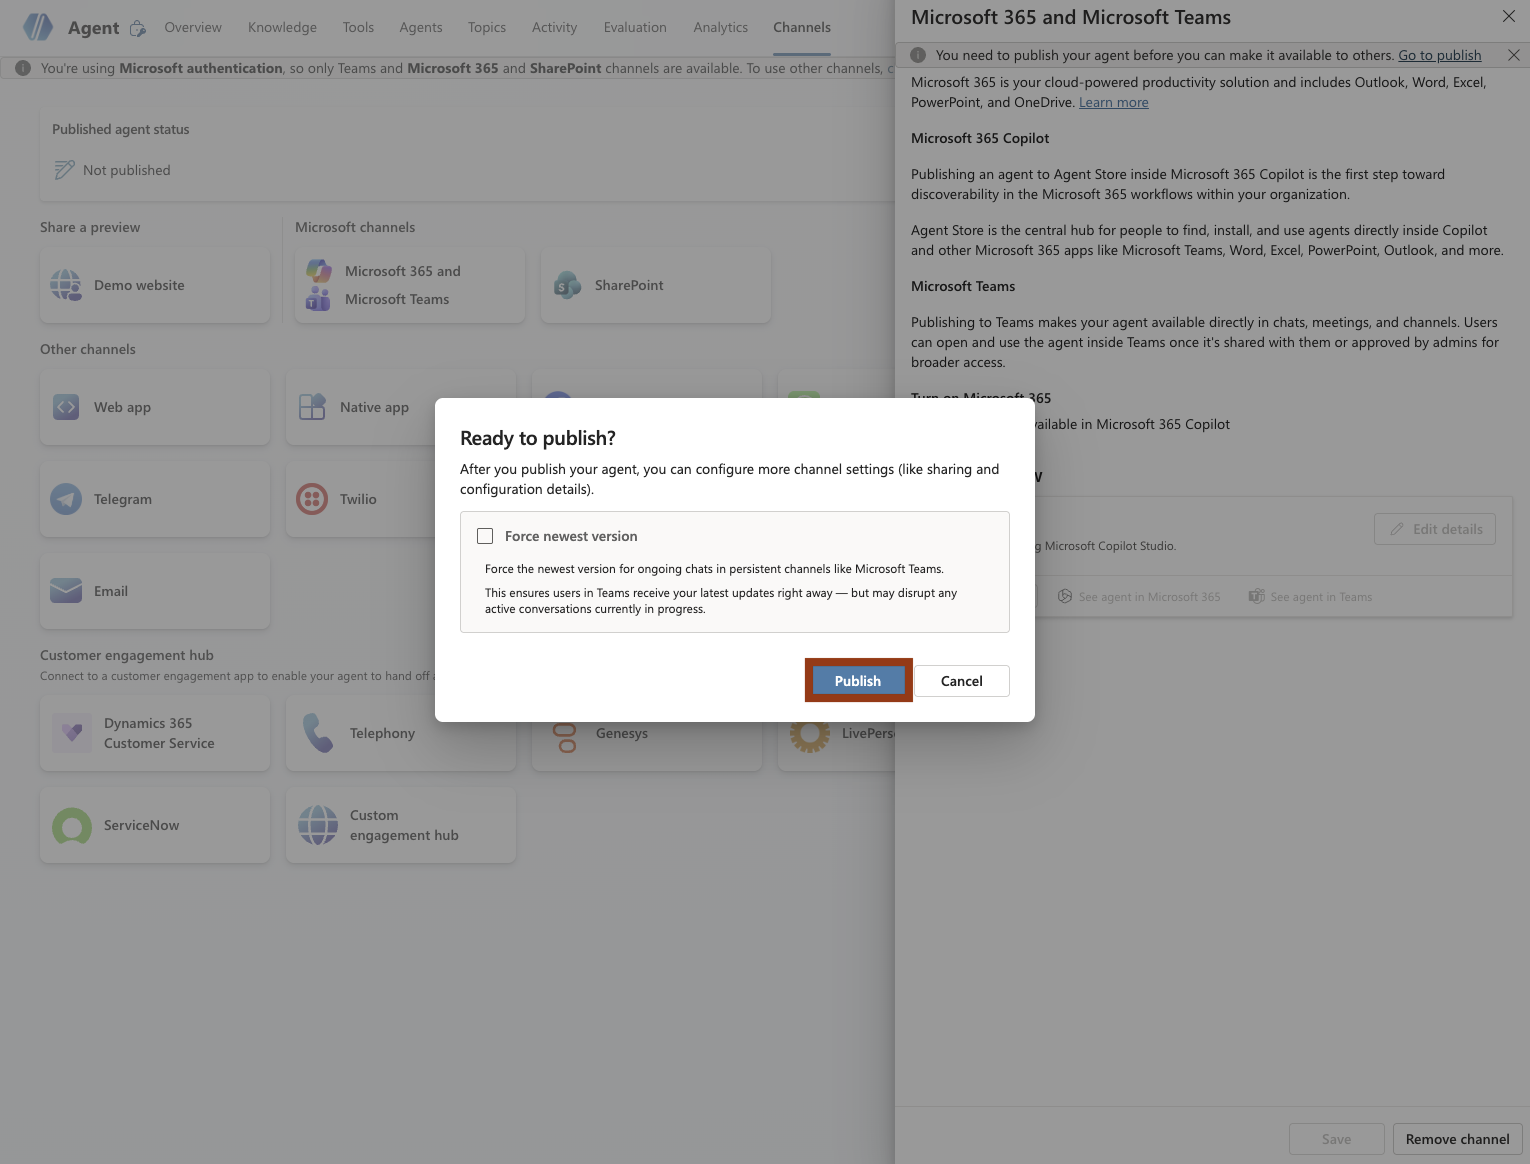
Task: Click the See agent in Teams icon
Action: 1256,597
